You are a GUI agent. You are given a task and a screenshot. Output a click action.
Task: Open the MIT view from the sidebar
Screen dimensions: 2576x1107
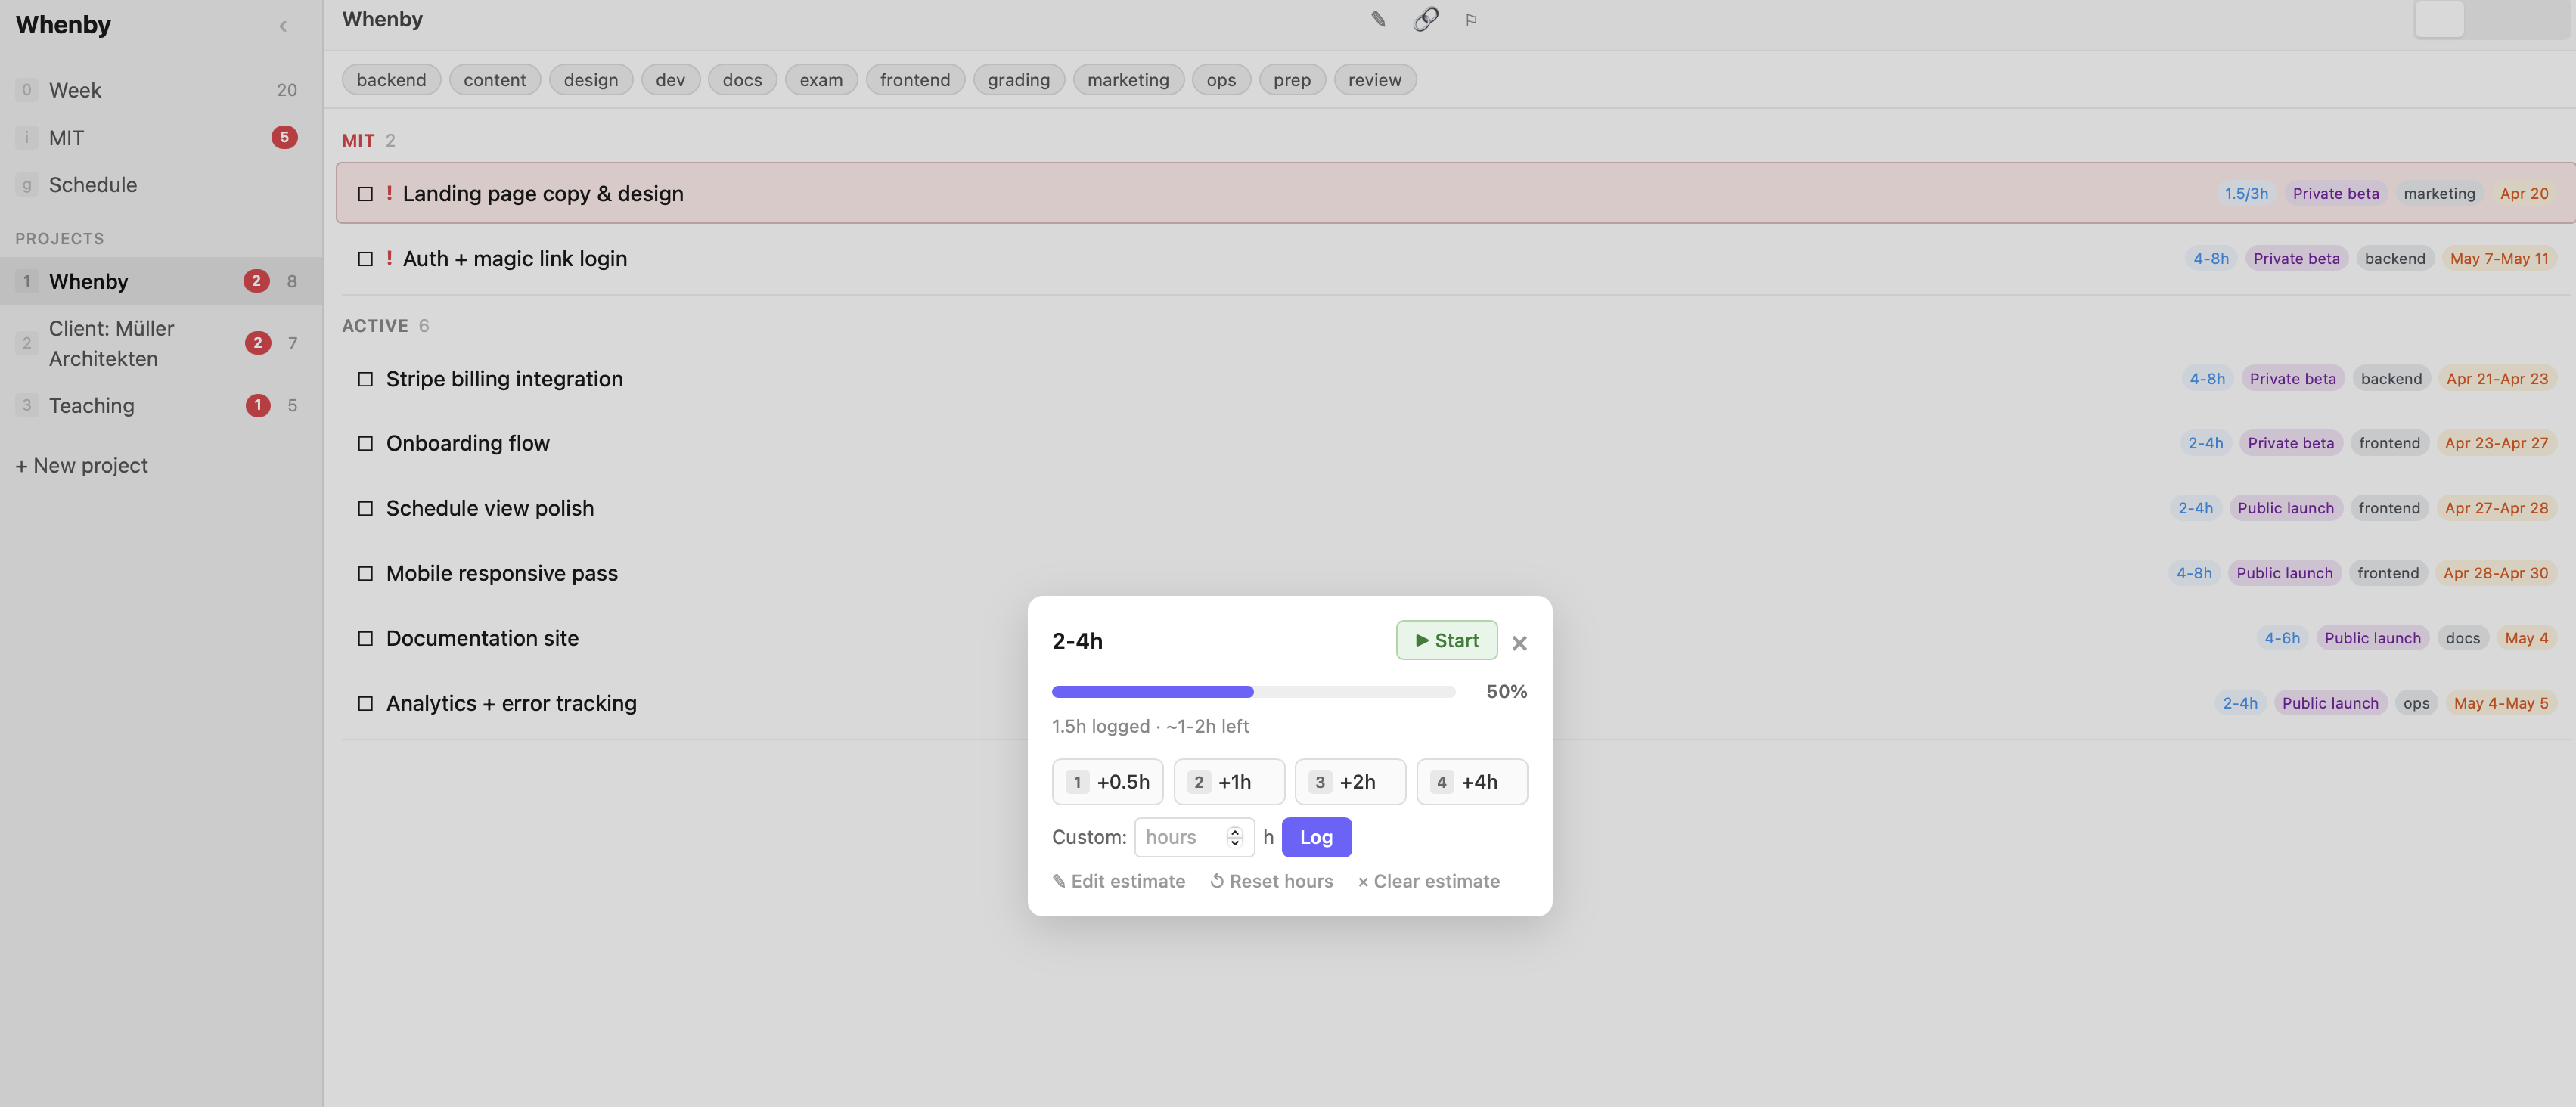tap(67, 137)
